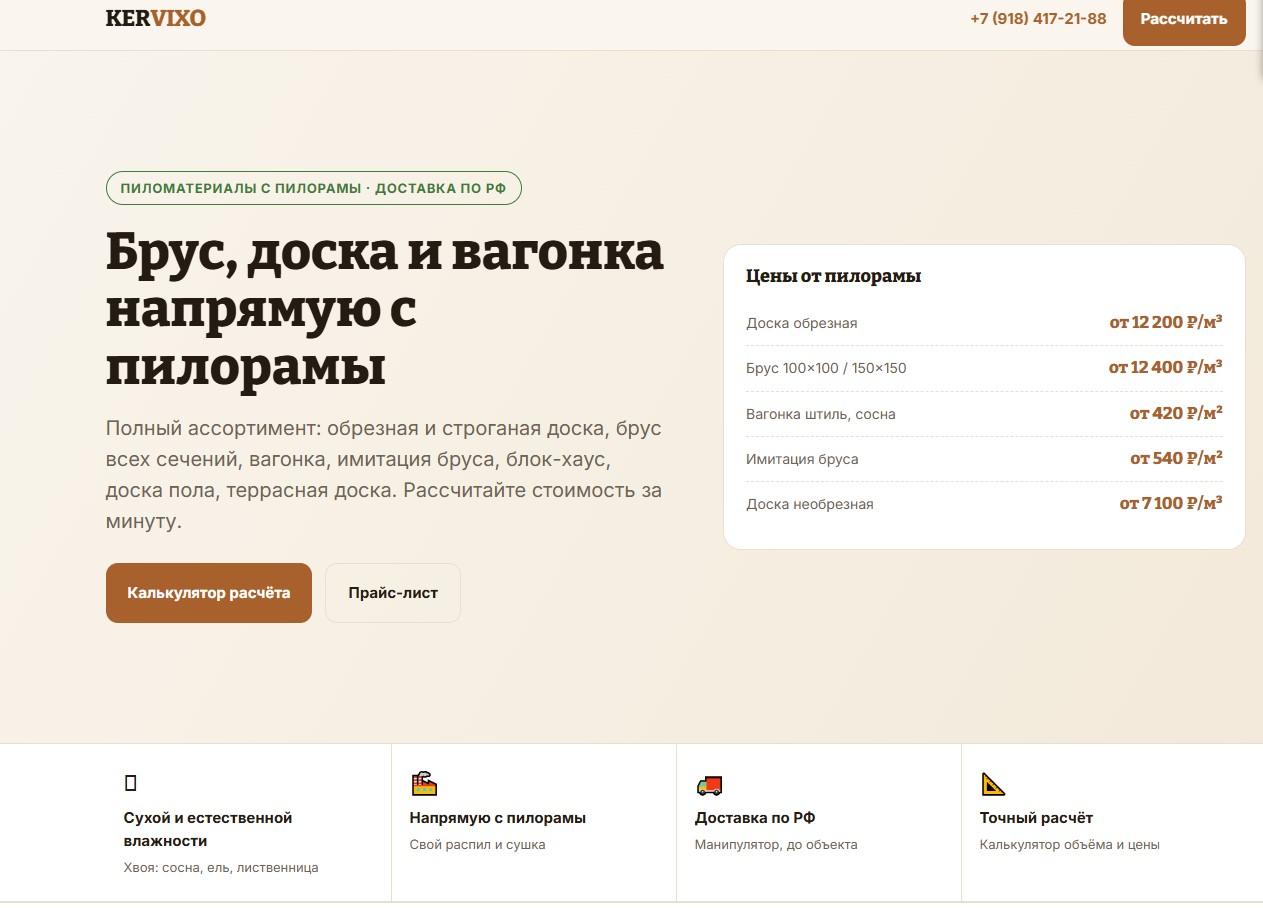The height and width of the screenshot is (908, 1263).
Task: Click the icon above Сухой и естественной влажности
Action: coord(131,783)
